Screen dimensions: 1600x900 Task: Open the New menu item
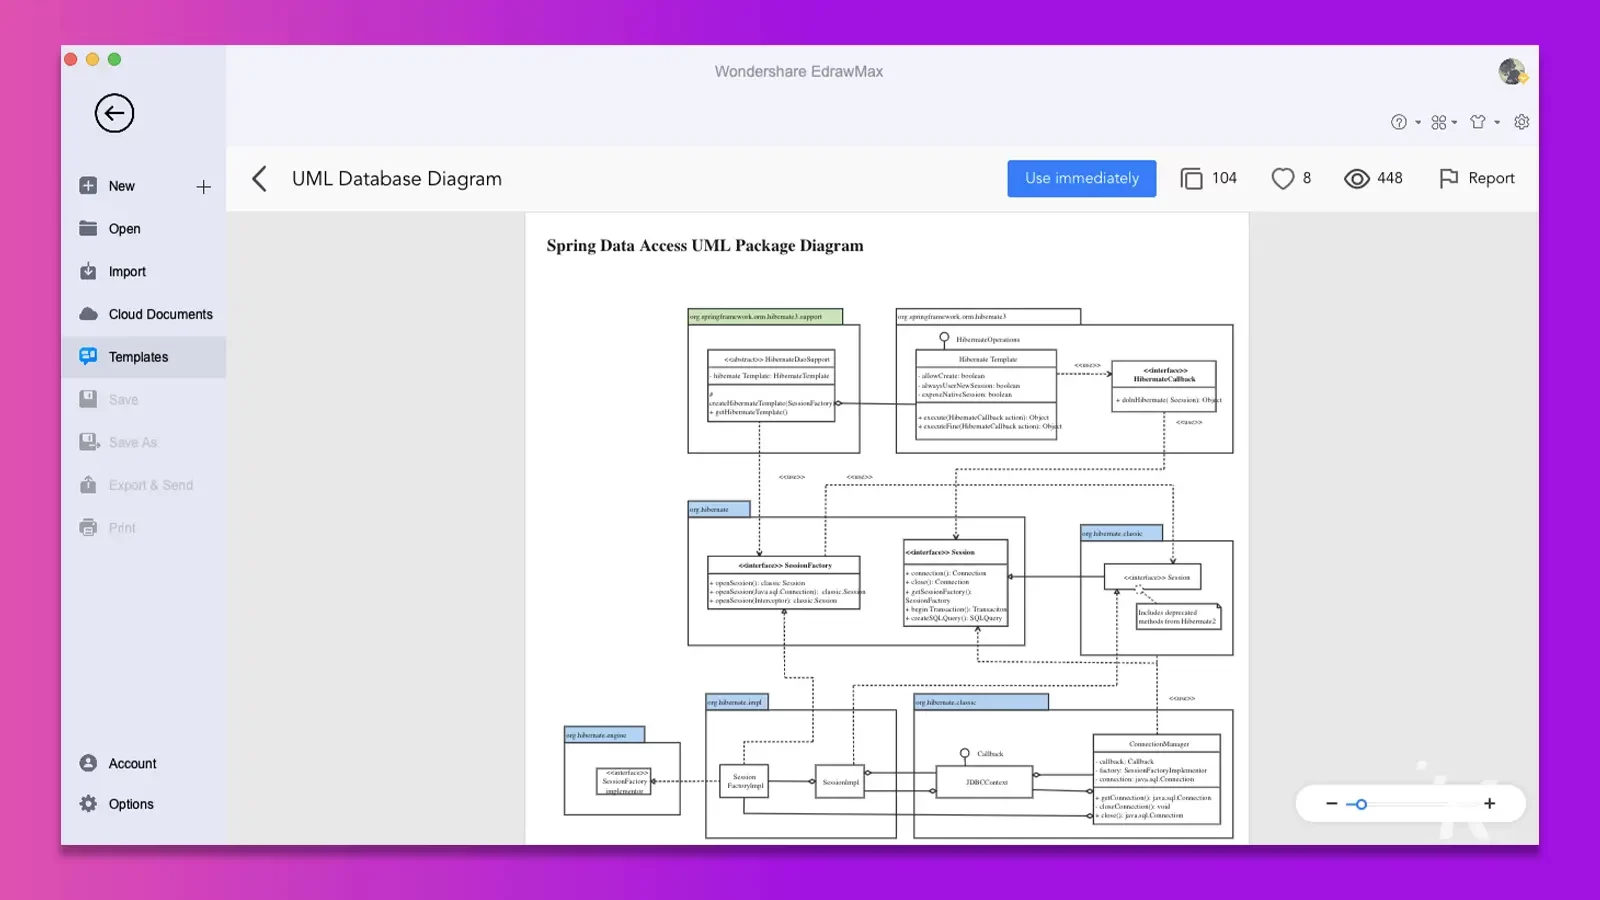coord(122,186)
